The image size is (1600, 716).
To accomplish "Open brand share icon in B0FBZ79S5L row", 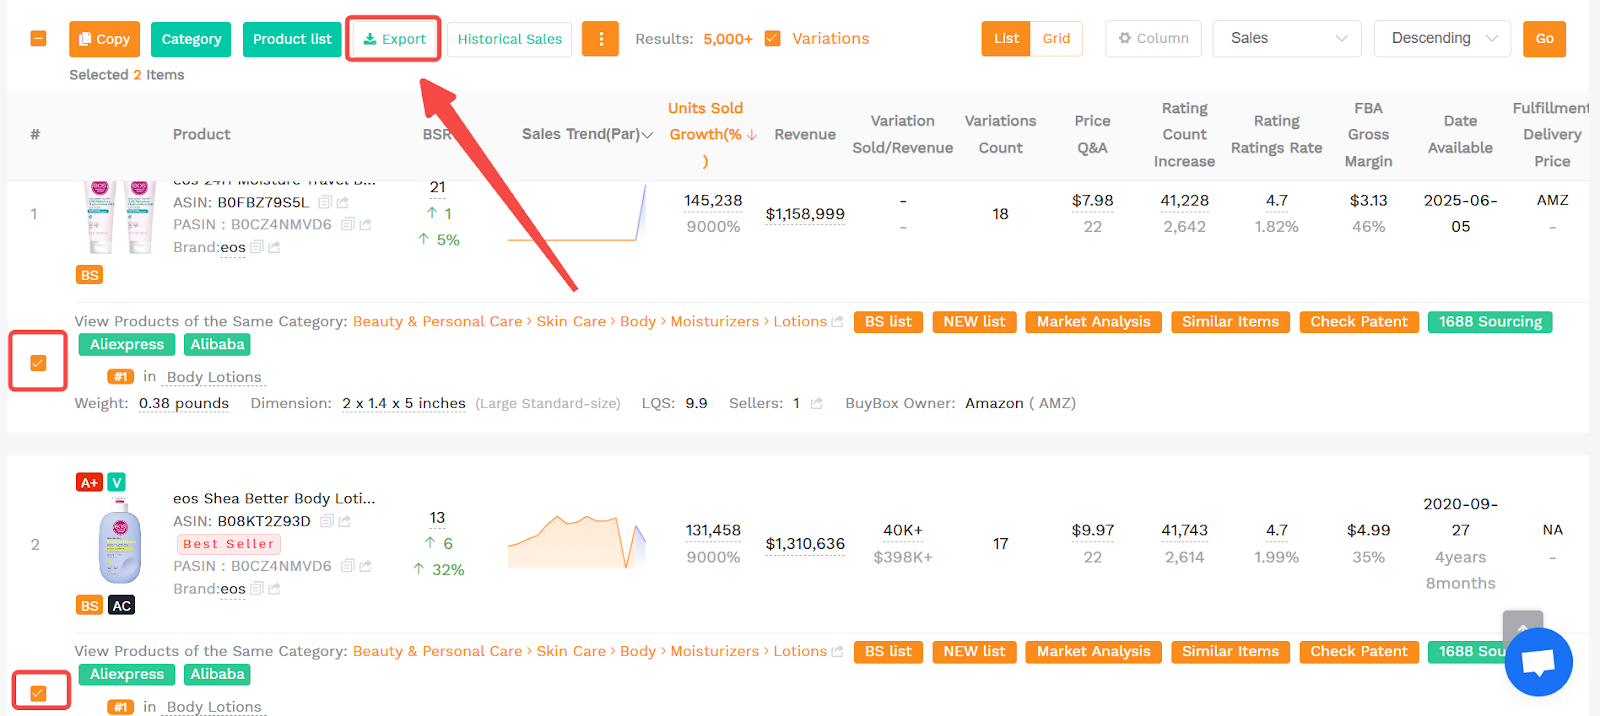I will point(274,247).
